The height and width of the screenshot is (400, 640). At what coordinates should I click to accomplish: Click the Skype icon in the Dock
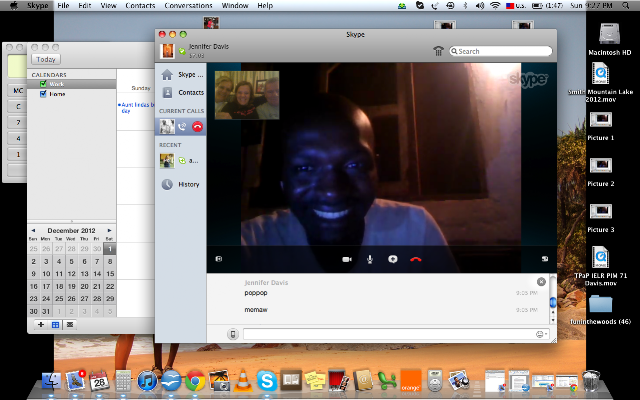click(267, 381)
